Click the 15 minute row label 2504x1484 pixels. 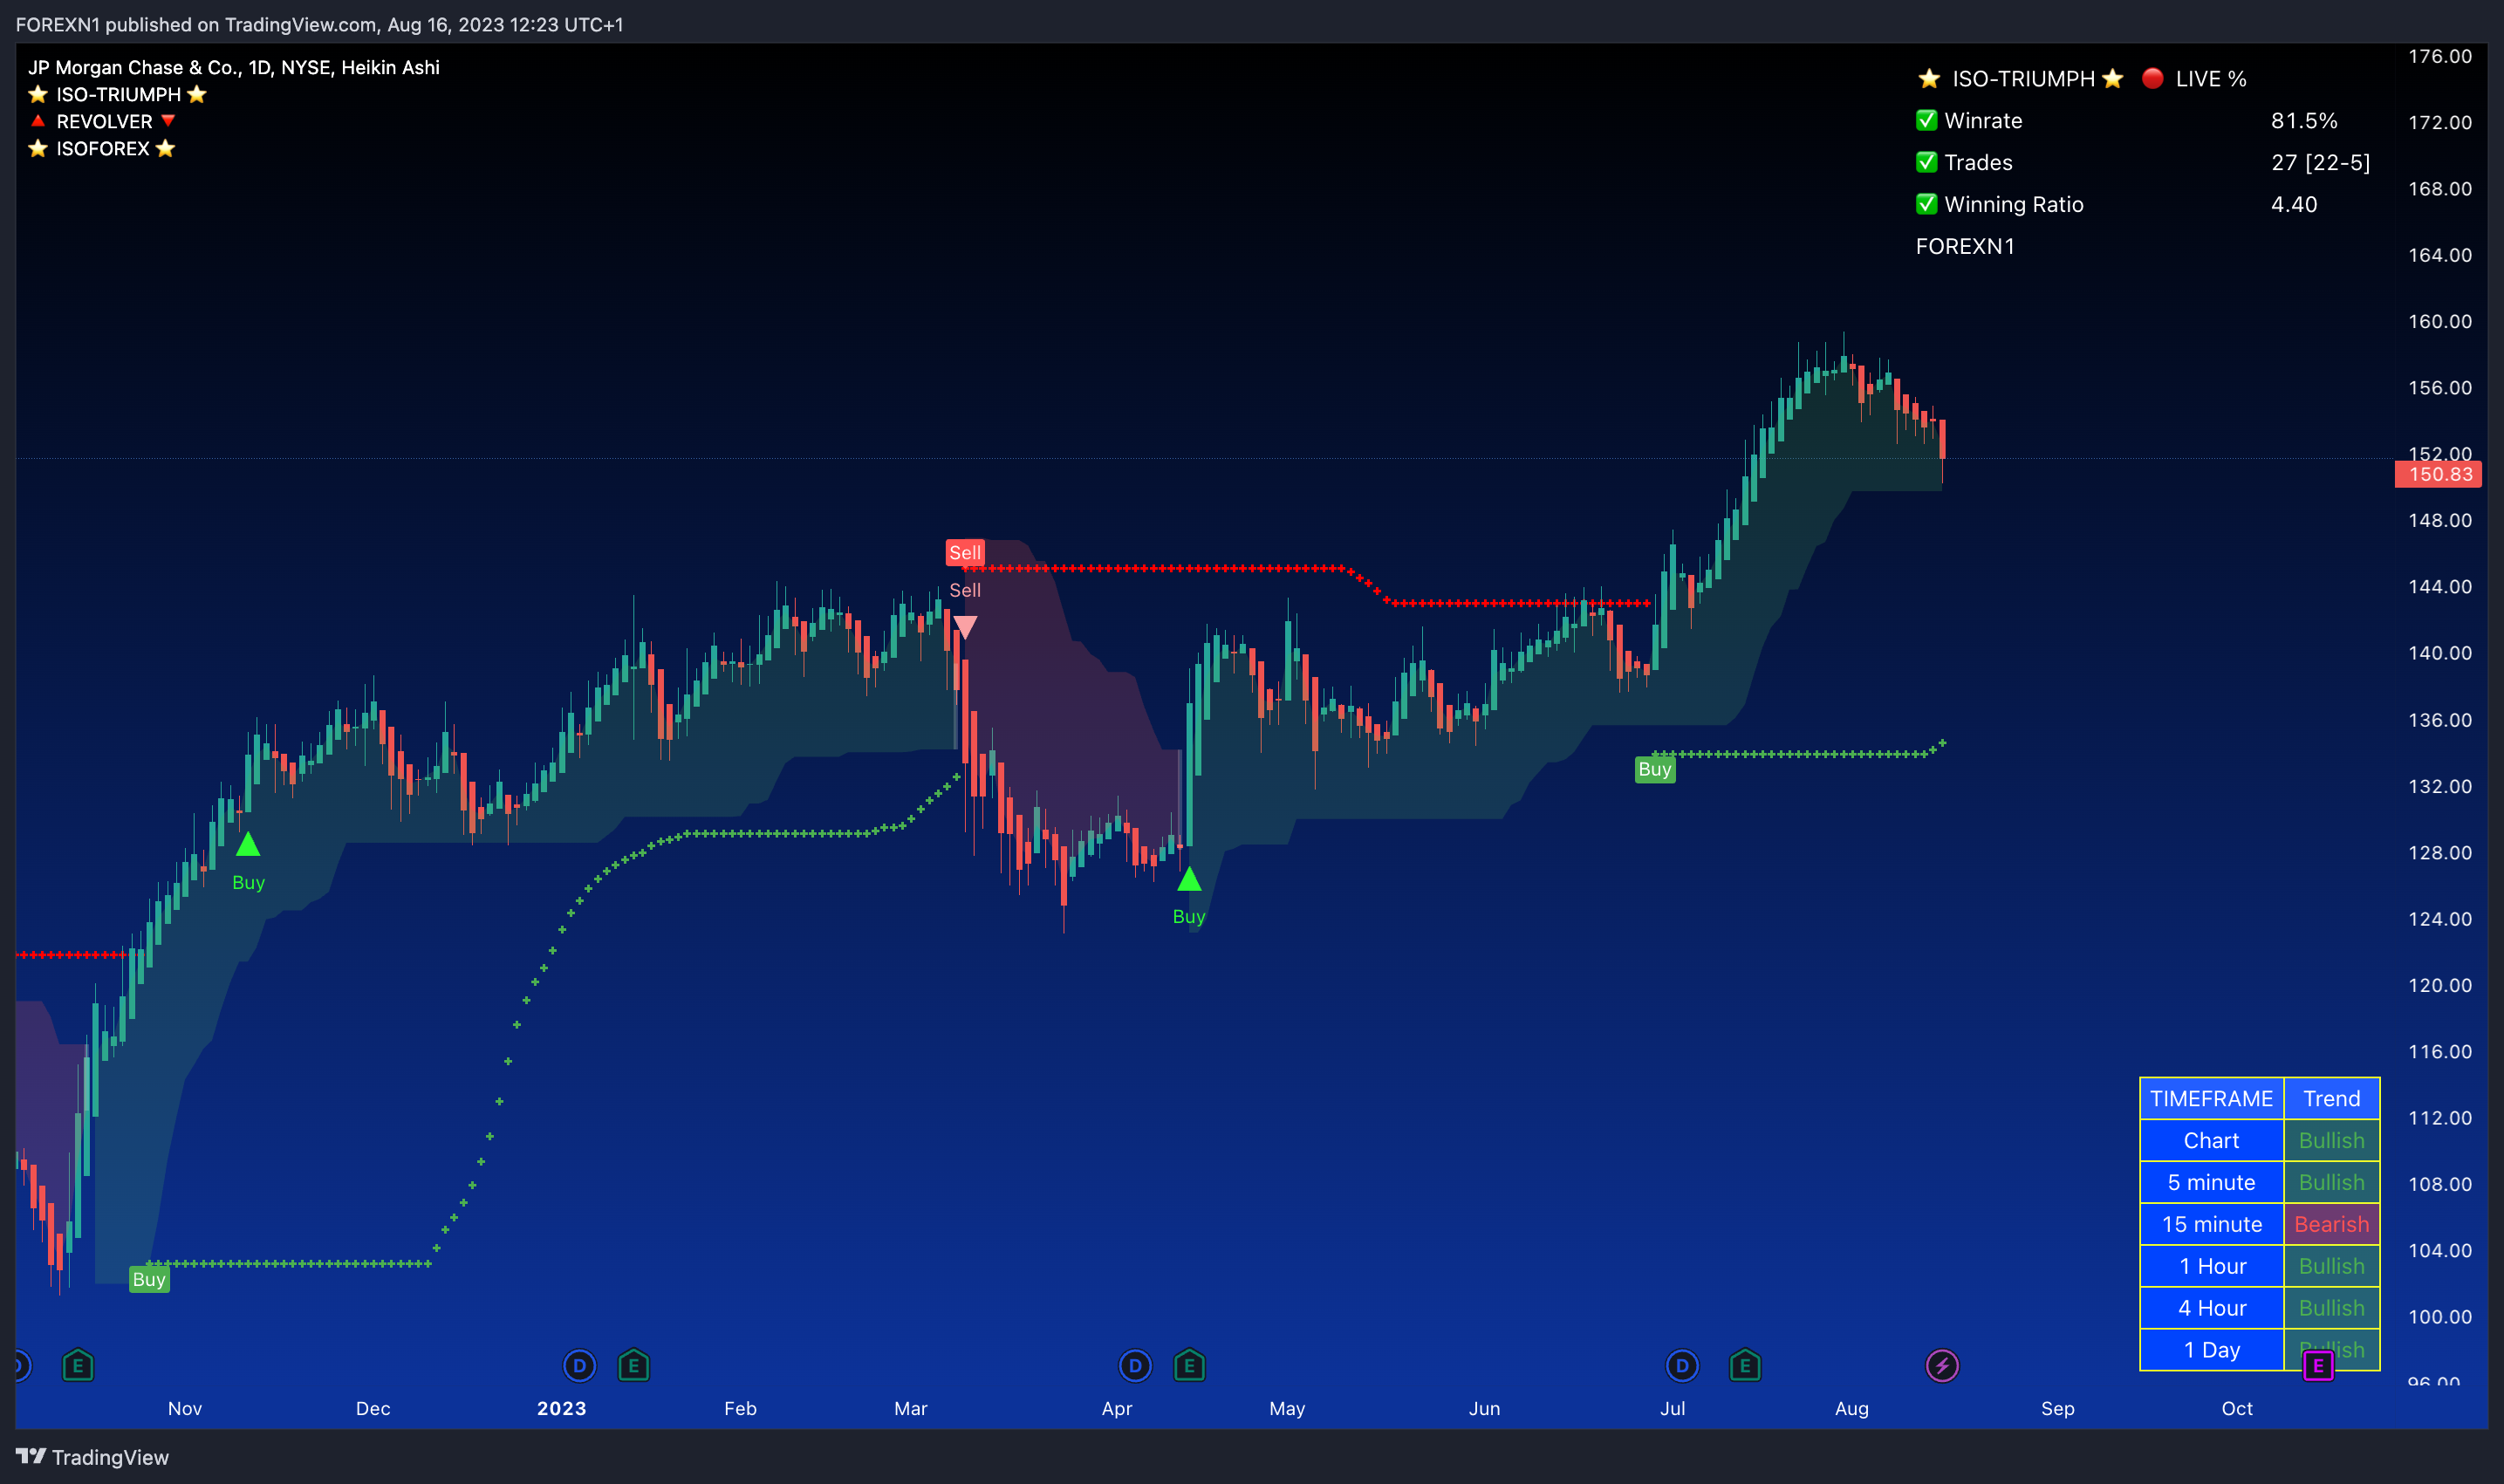2211,1224
